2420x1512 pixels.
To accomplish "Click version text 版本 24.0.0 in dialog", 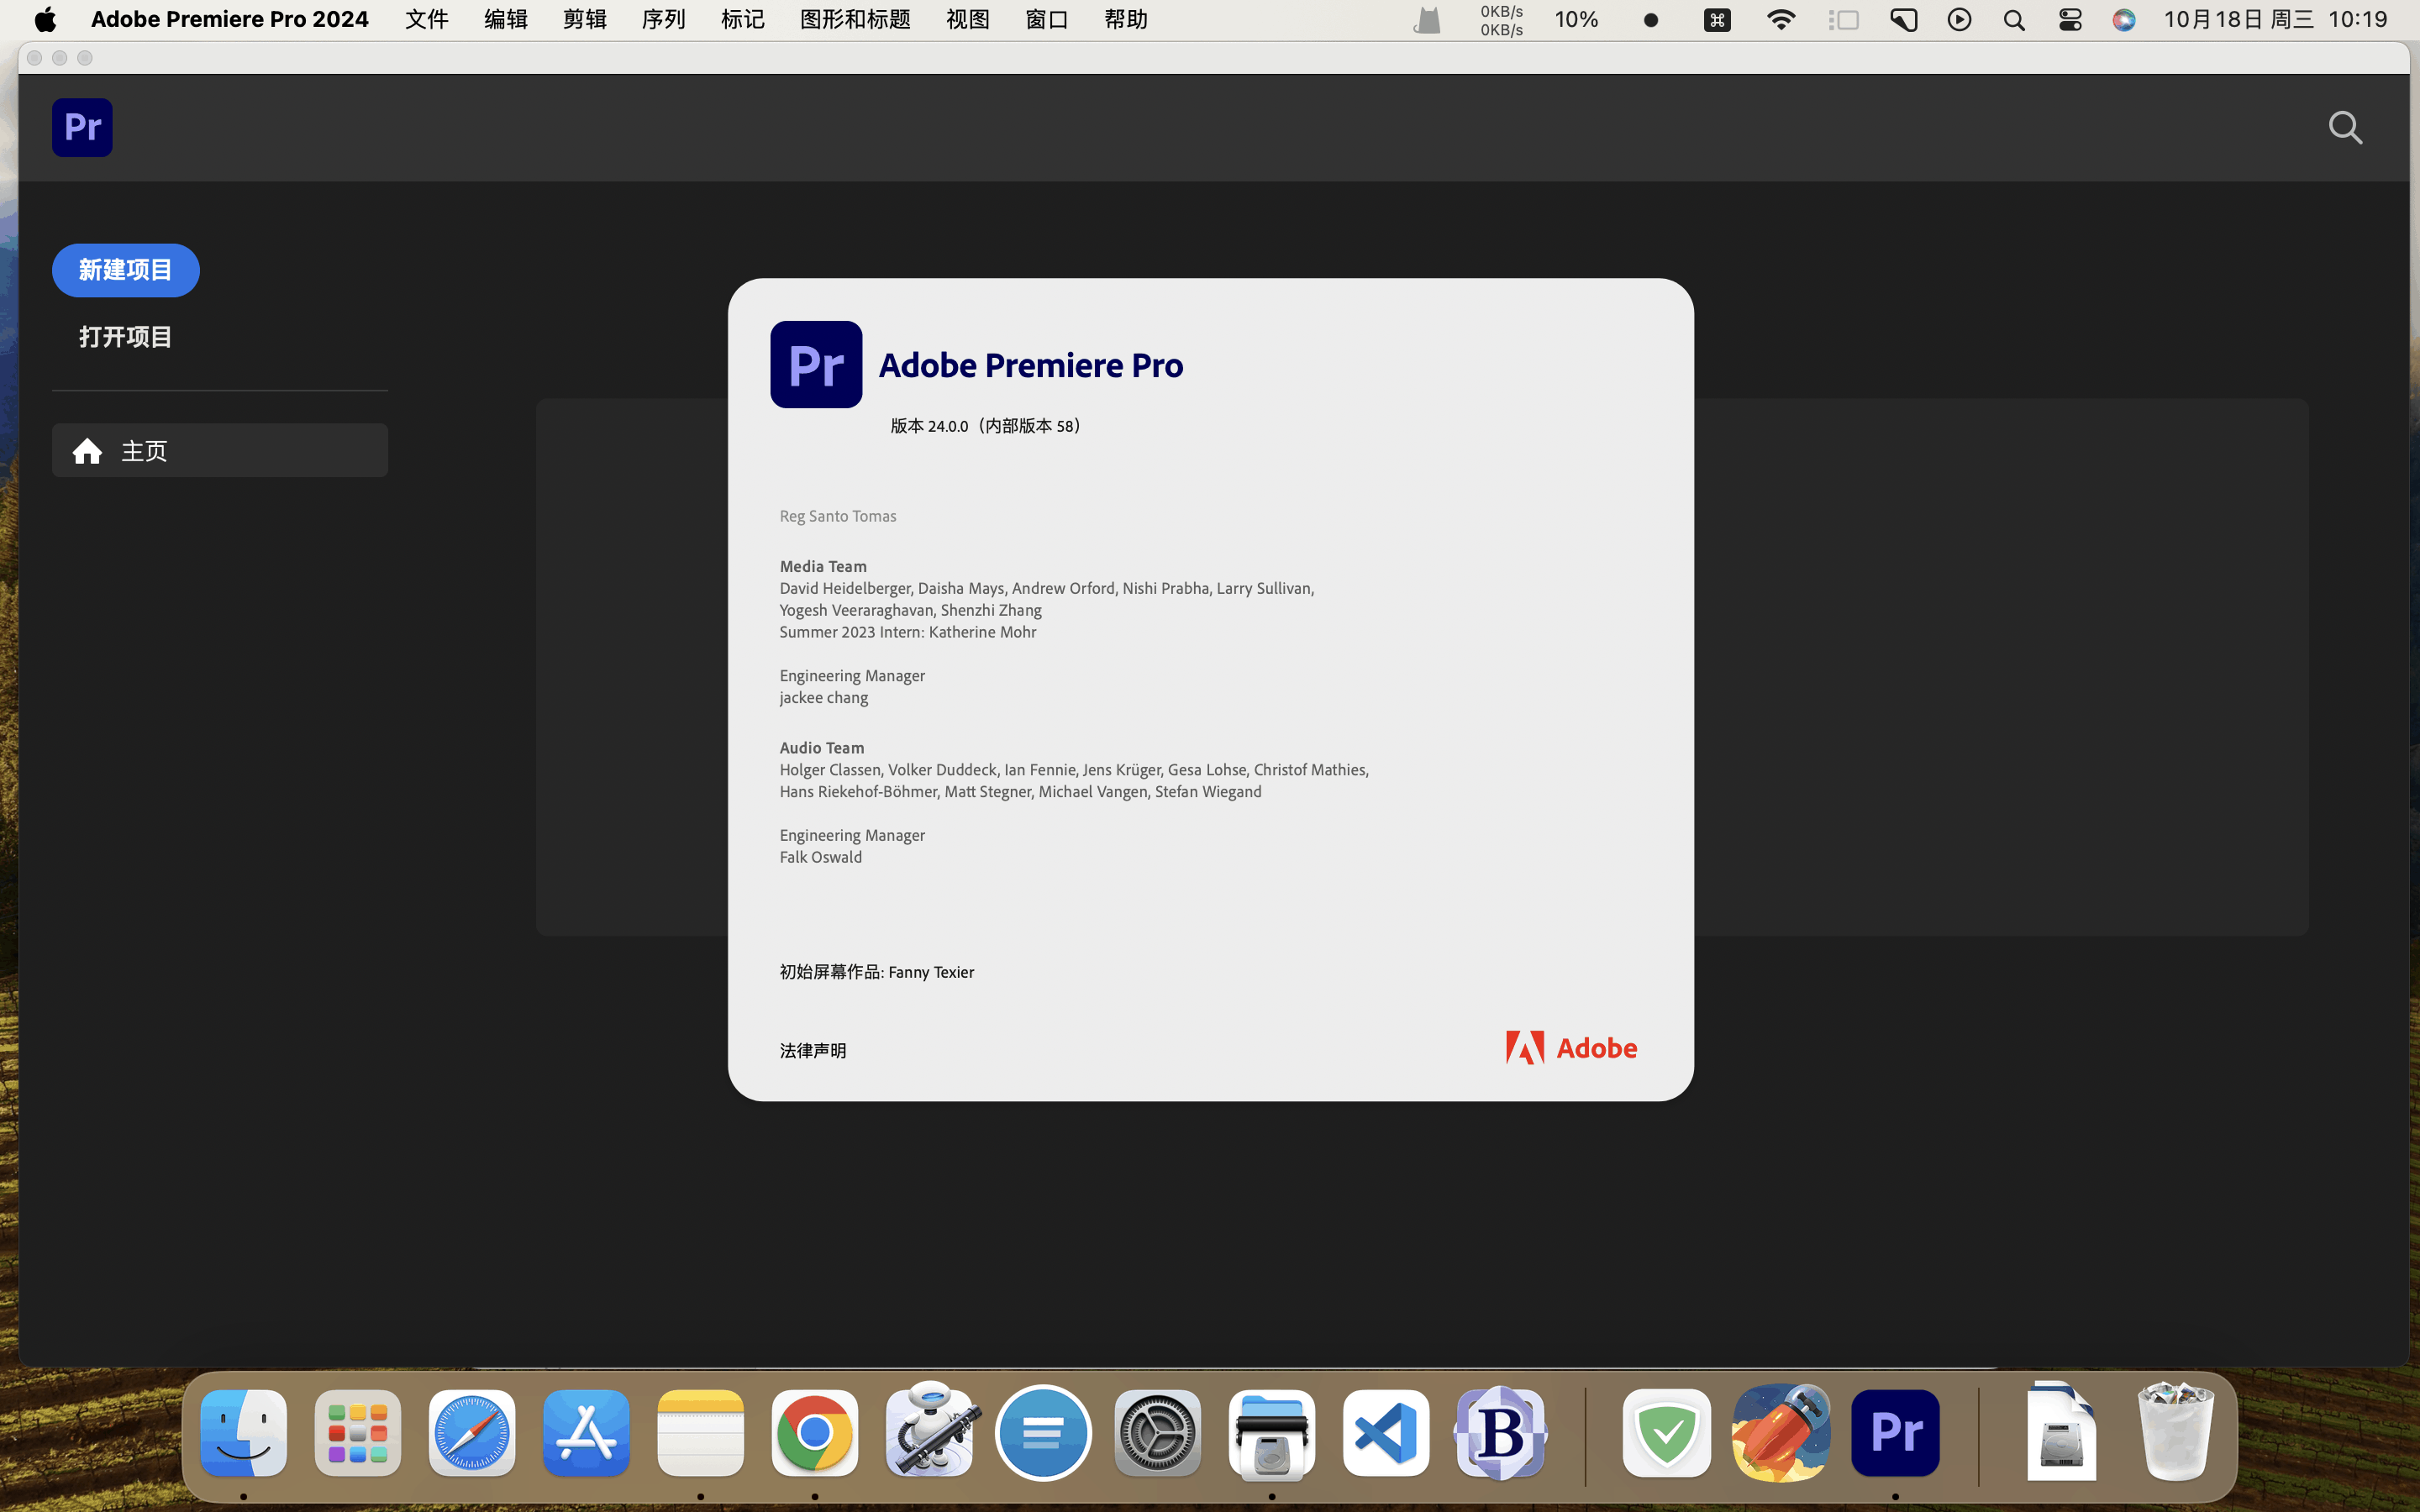I will pos(986,426).
